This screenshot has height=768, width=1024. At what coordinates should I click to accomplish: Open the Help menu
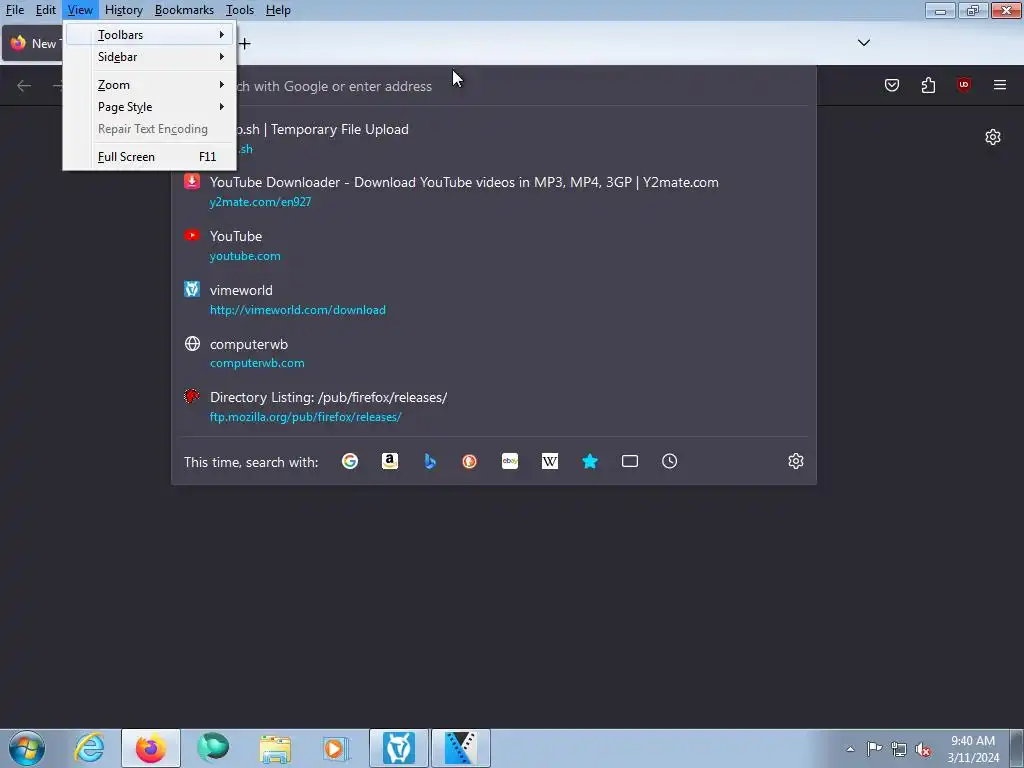click(278, 10)
